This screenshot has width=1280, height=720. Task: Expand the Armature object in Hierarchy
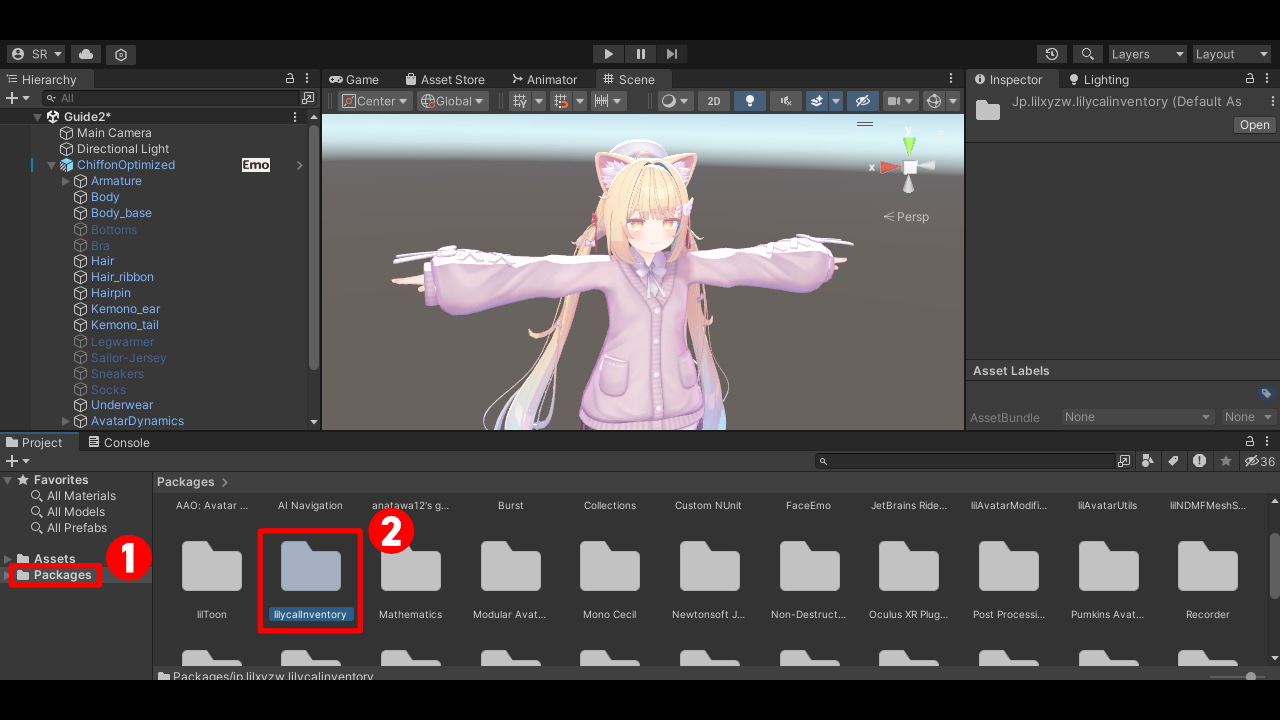point(66,181)
